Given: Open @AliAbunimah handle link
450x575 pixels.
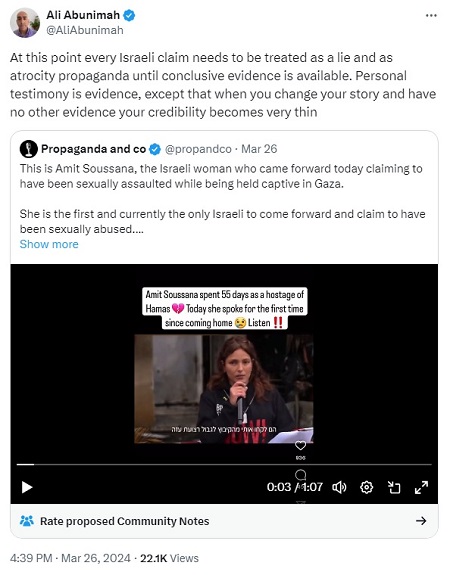Looking at the screenshot, I should tap(85, 30).
